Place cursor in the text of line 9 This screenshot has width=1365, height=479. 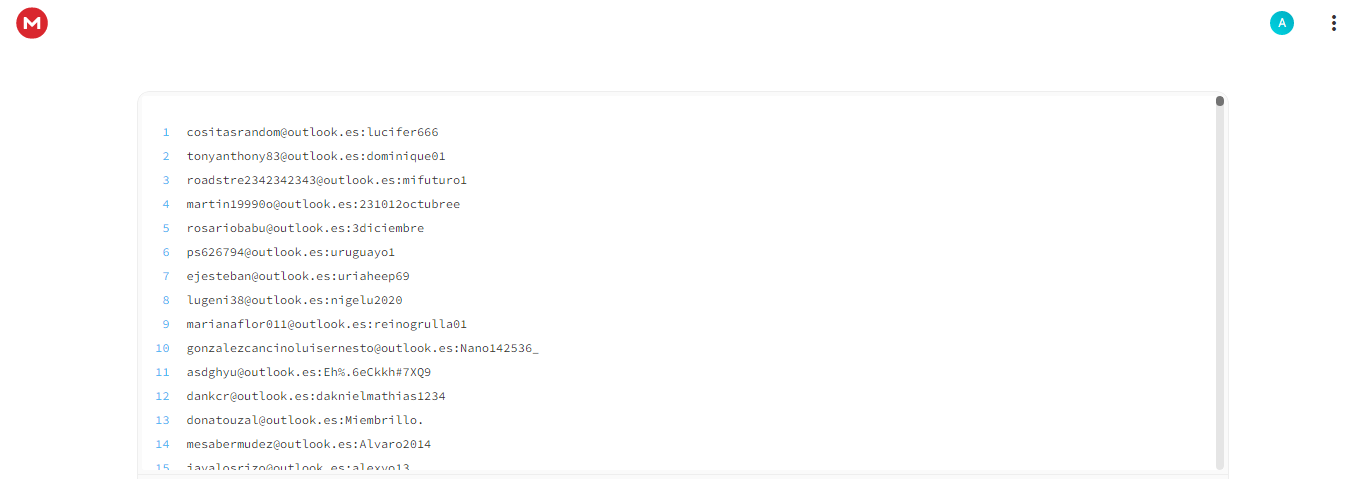tap(327, 324)
